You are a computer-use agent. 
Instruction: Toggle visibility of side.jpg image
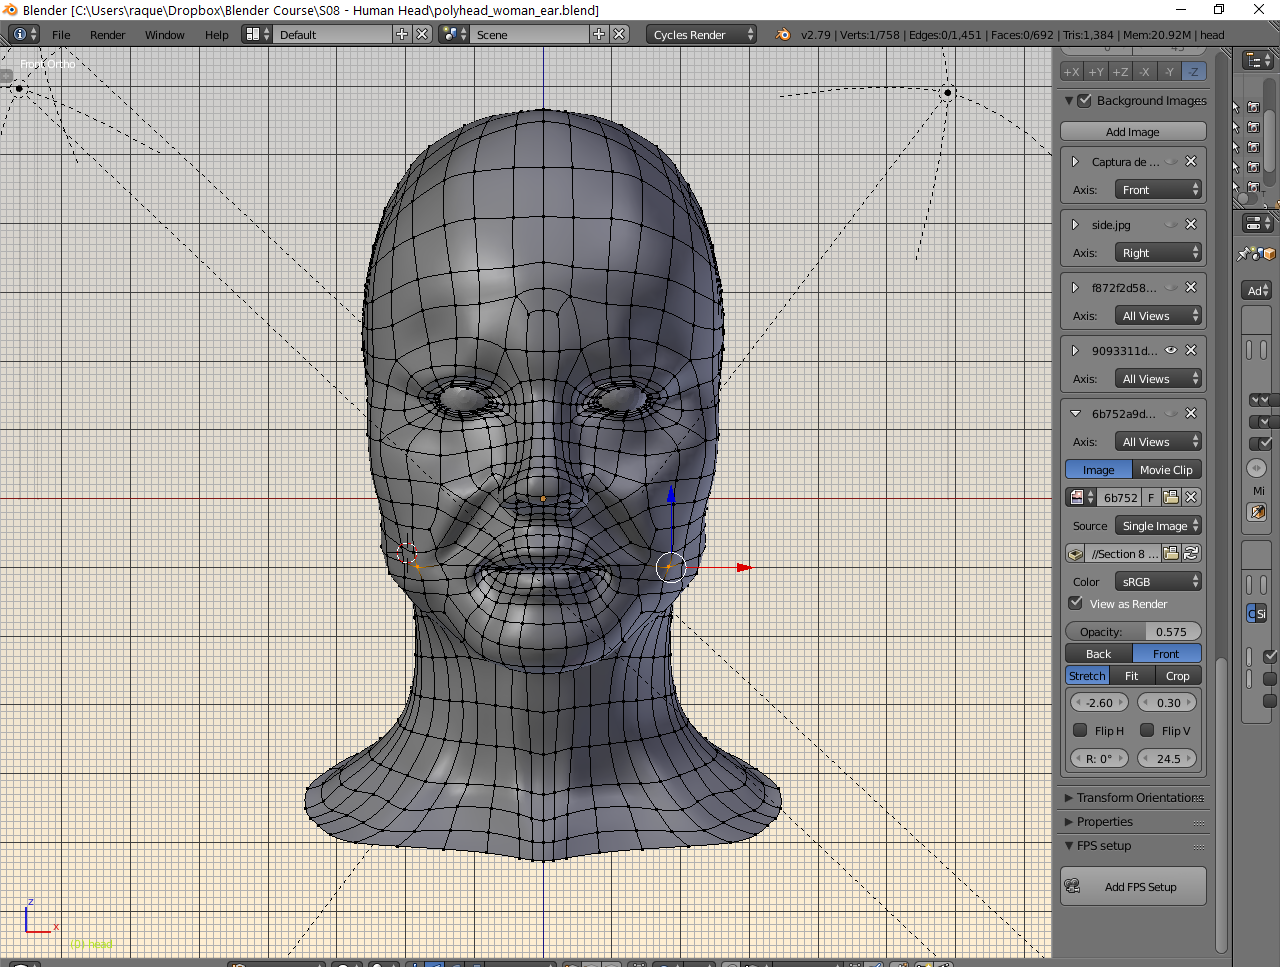pyautogui.click(x=1171, y=224)
